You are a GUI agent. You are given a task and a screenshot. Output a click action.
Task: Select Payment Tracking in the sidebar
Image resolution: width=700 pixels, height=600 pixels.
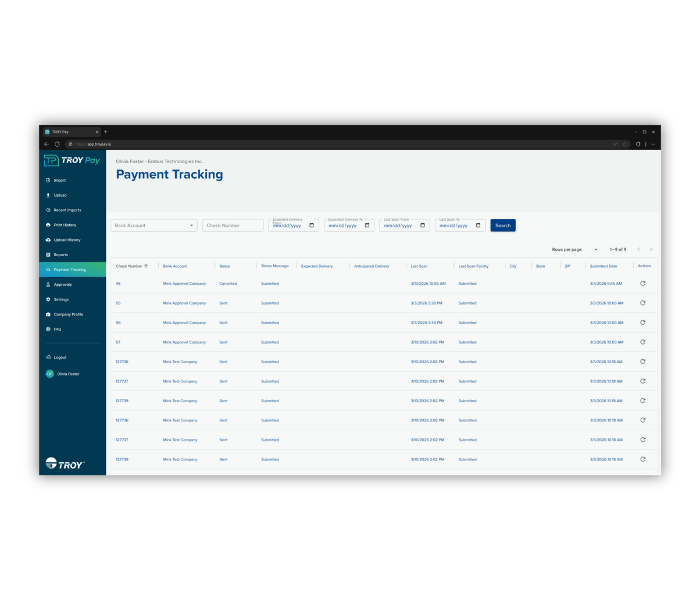coord(72,270)
